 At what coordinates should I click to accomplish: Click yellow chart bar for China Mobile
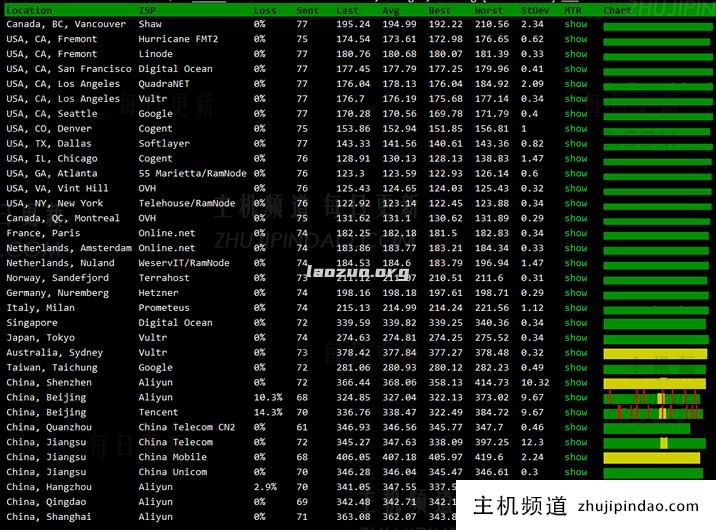[x=652, y=458]
